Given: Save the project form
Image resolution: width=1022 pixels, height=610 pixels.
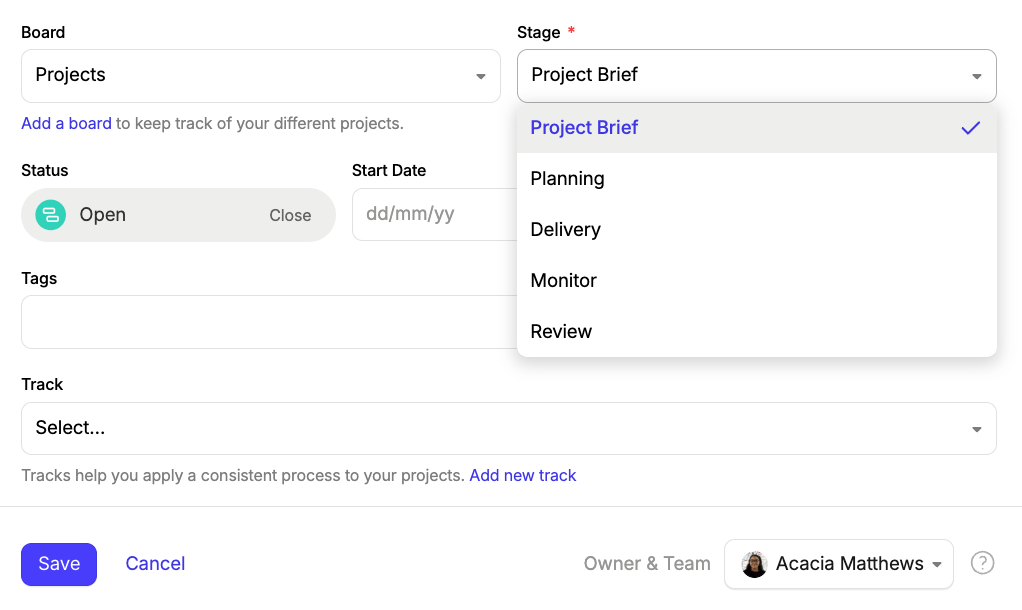Looking at the screenshot, I should [x=59, y=564].
